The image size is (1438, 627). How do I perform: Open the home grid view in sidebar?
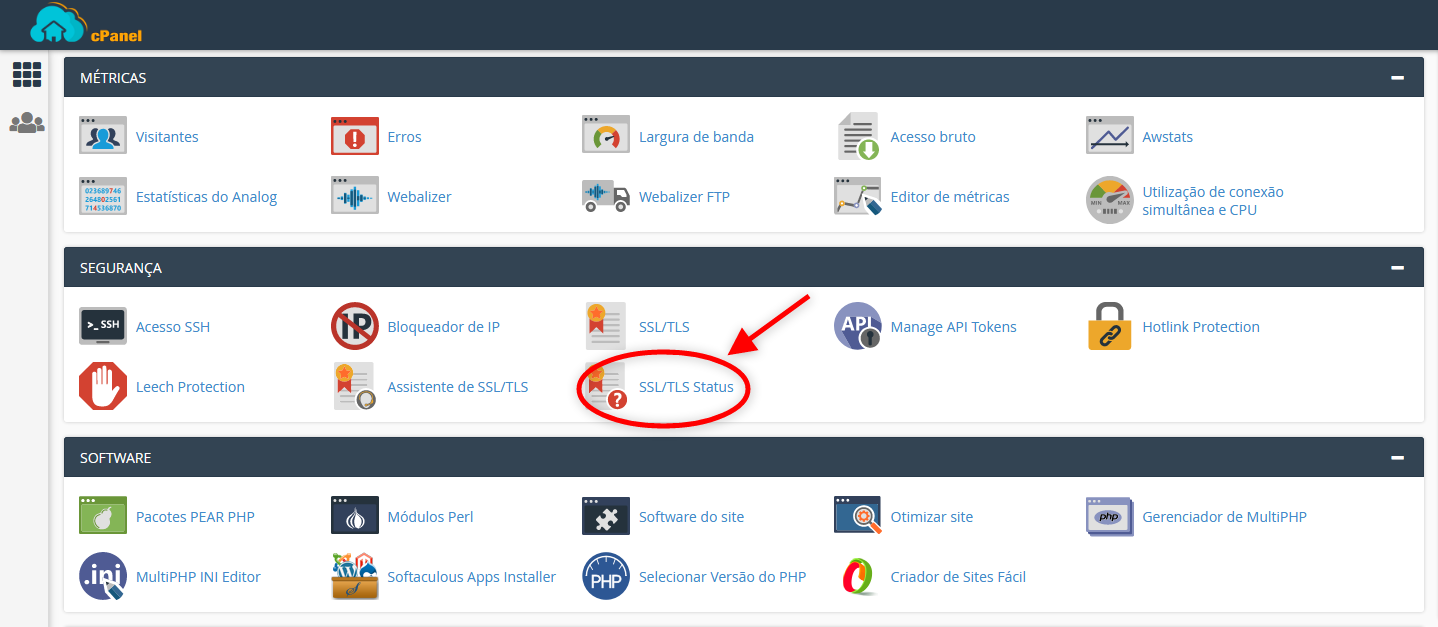[27, 74]
